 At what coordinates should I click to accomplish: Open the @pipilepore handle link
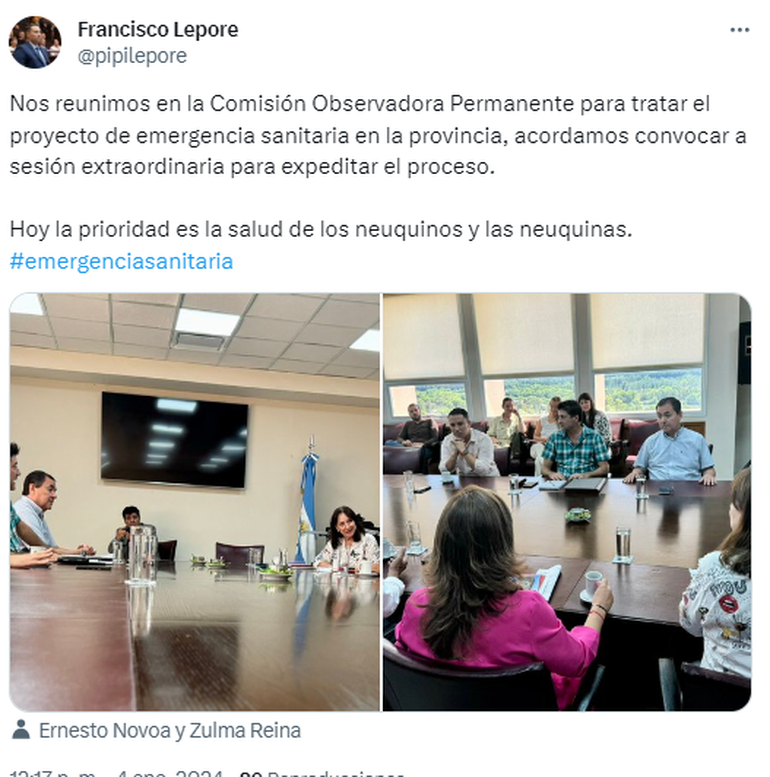(x=132, y=56)
